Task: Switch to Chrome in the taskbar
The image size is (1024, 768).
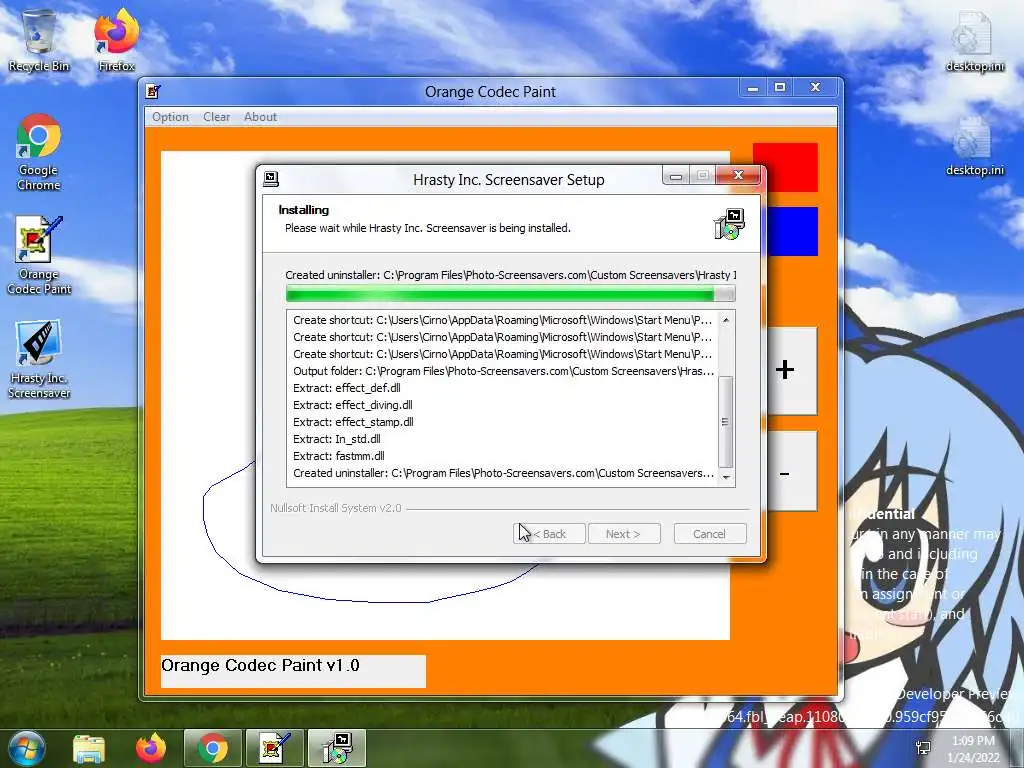Action: click(212, 748)
